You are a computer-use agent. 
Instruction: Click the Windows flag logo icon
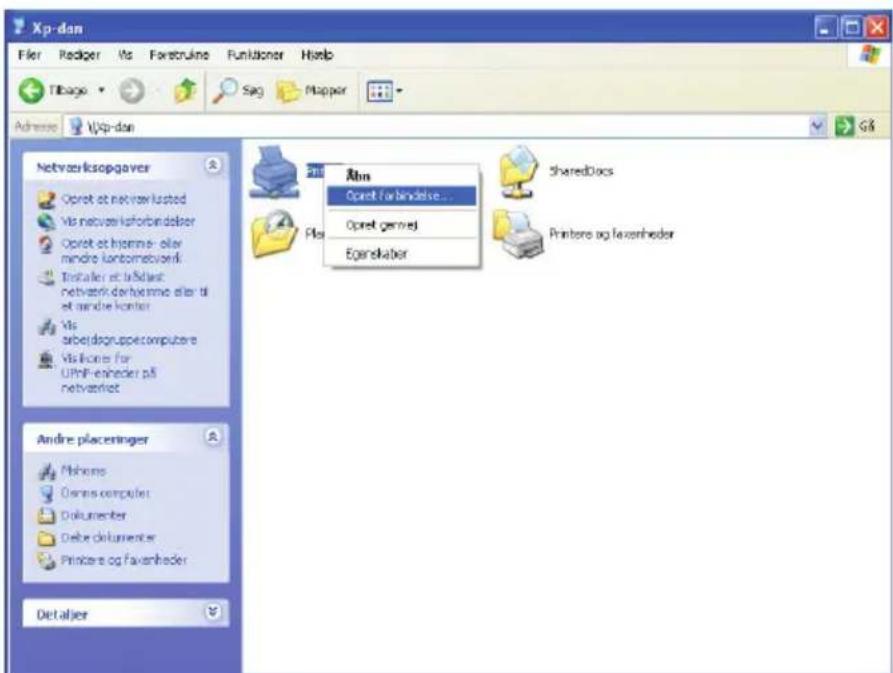(870, 55)
